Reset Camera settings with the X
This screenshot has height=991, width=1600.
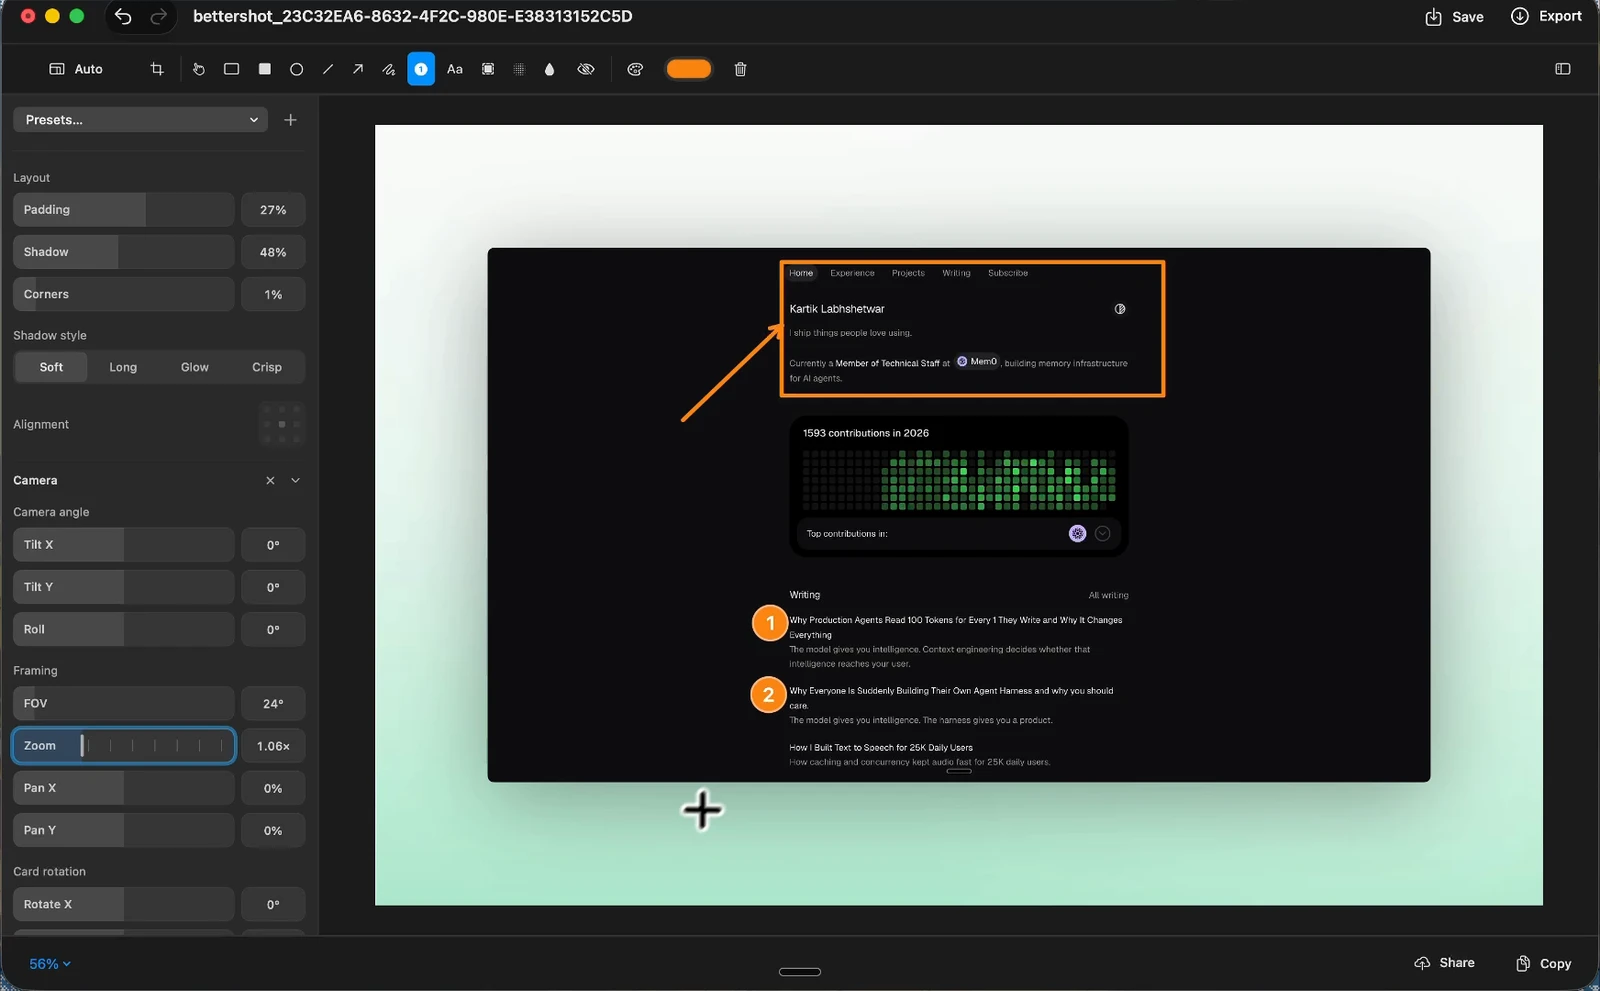(270, 480)
